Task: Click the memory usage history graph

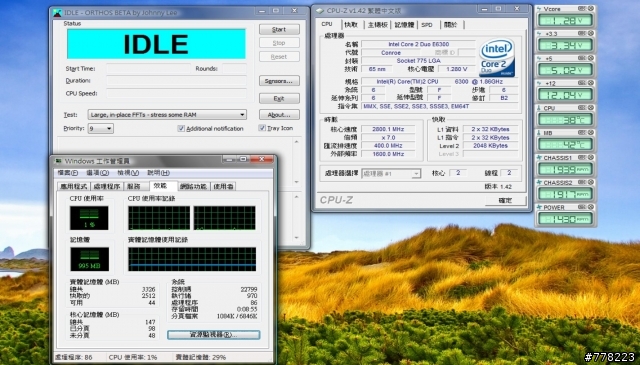Action: click(192, 259)
